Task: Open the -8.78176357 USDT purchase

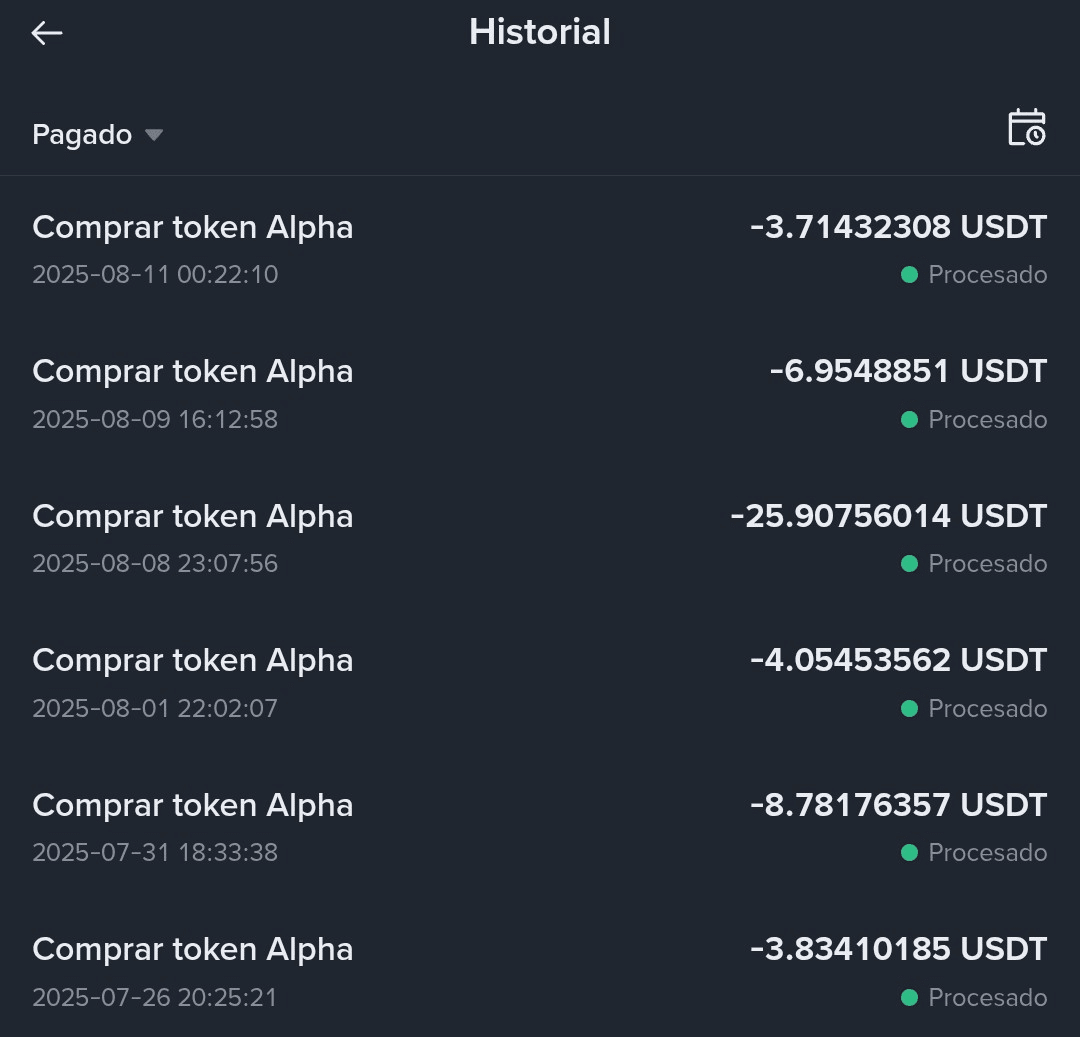Action: (x=540, y=828)
